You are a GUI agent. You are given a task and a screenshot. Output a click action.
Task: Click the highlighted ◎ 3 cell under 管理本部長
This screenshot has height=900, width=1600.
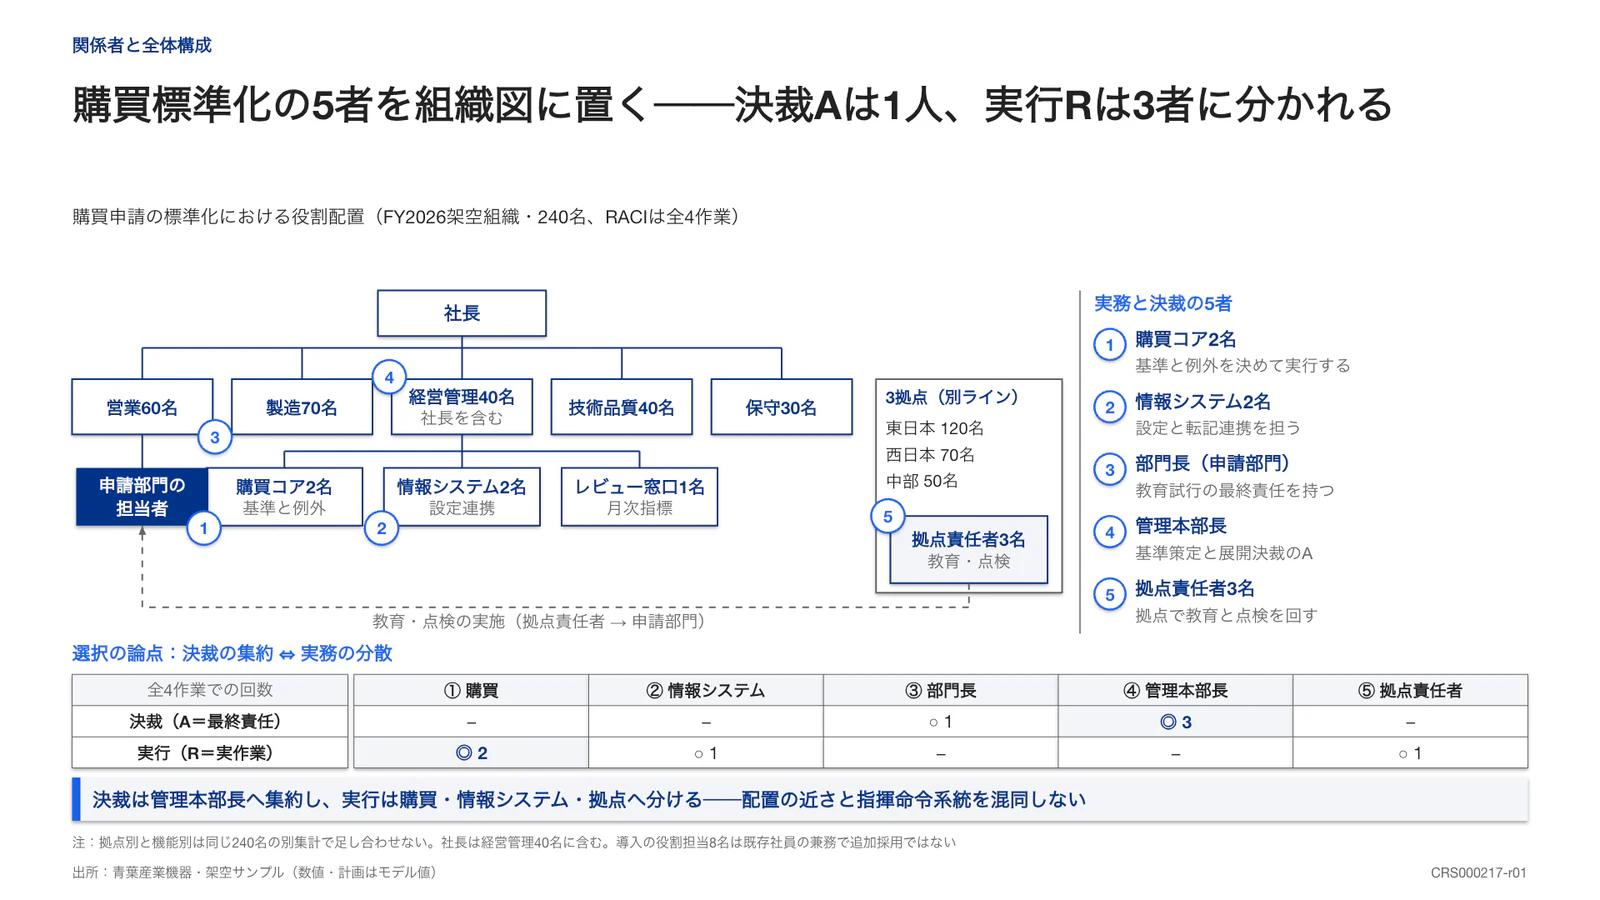pyautogui.click(x=1175, y=721)
